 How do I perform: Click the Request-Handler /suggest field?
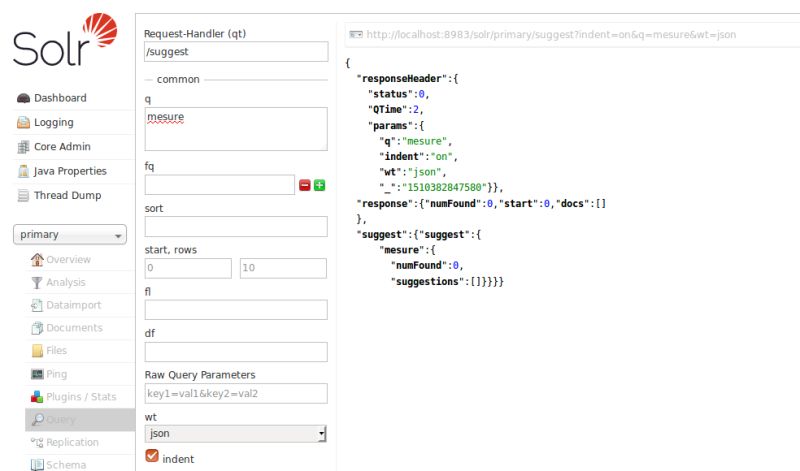(x=236, y=52)
